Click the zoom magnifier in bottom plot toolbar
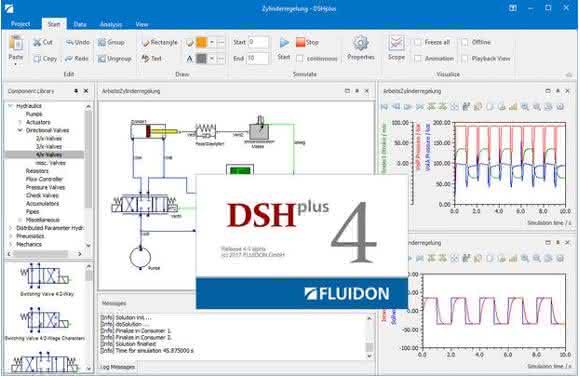Screen dimensions: 580x377 coord(525,258)
